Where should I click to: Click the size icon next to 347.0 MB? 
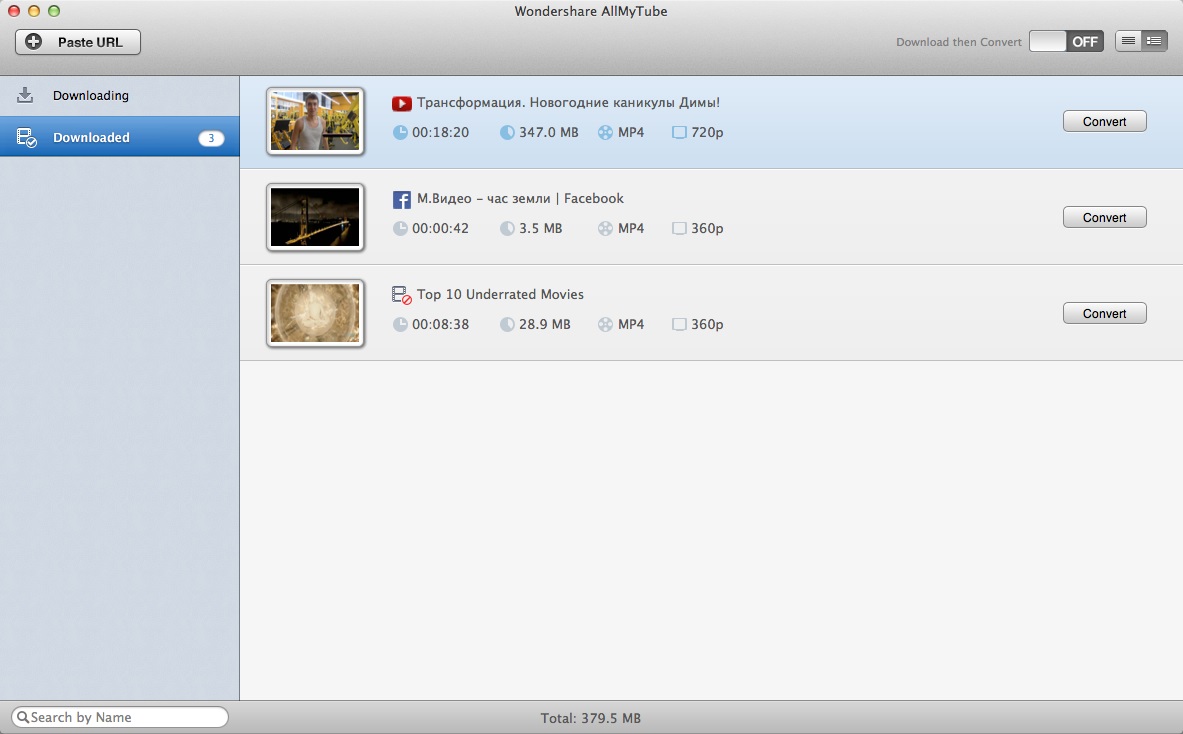click(x=507, y=133)
